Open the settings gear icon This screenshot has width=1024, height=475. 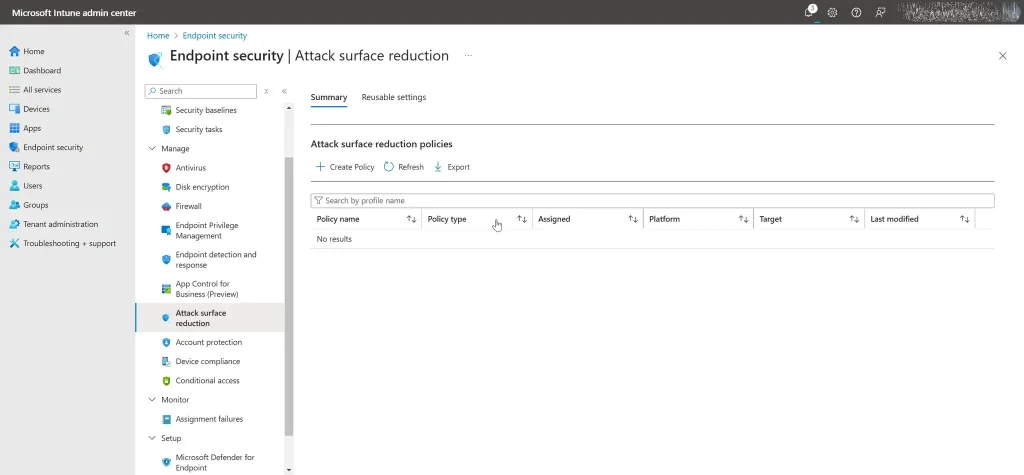click(x=832, y=12)
